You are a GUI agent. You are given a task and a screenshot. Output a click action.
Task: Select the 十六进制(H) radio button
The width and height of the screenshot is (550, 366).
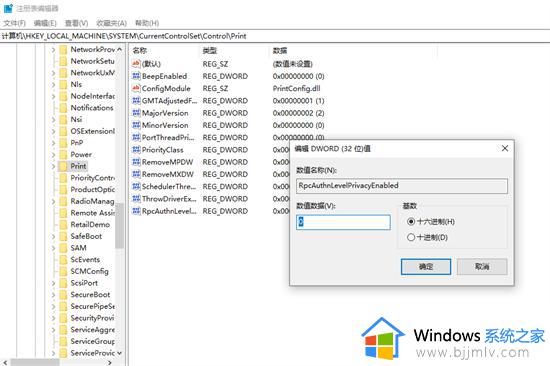click(411, 222)
